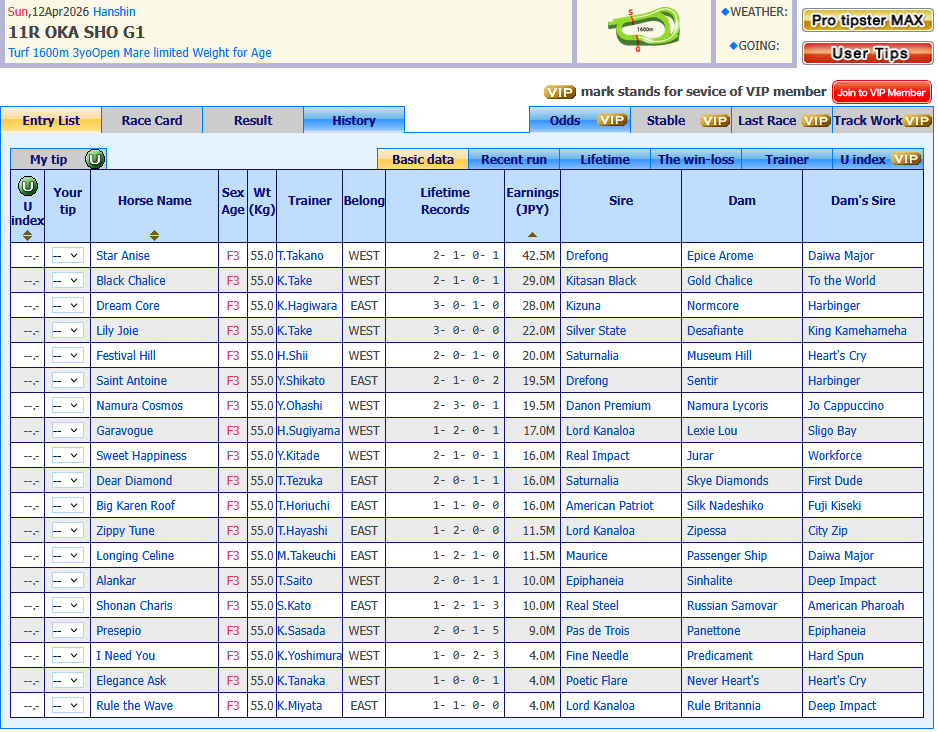This screenshot has width=938, height=732.
Task: Click the Hanshin course map thumbnail
Action: tap(644, 29)
